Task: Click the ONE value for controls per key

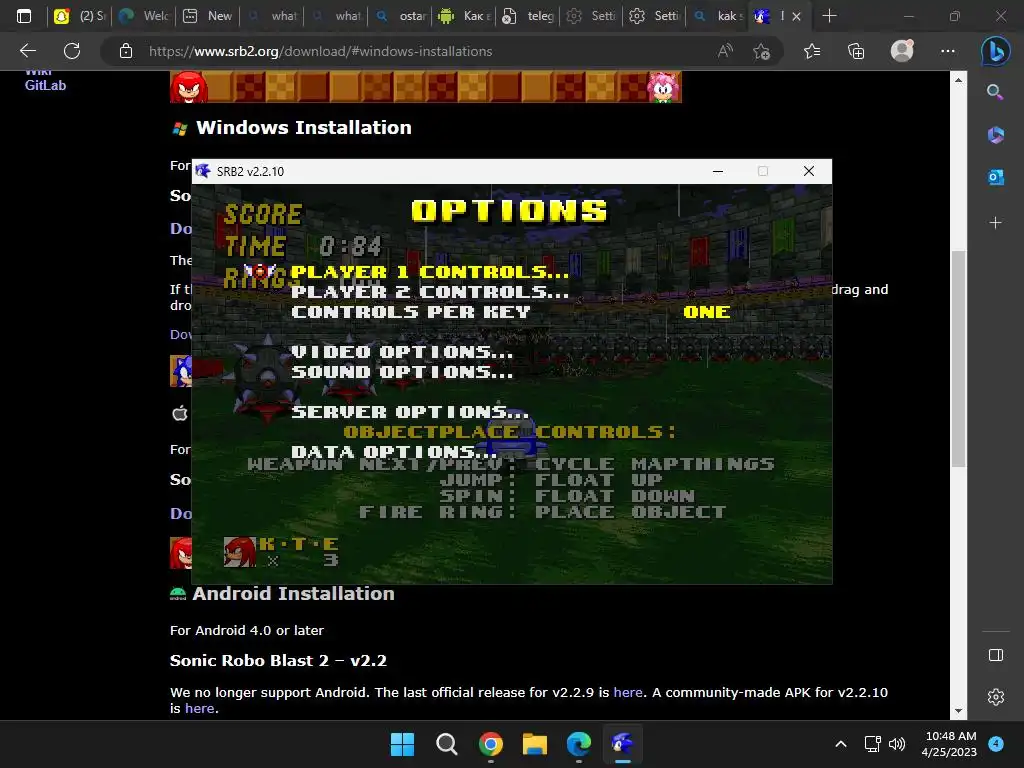Action: (x=707, y=312)
